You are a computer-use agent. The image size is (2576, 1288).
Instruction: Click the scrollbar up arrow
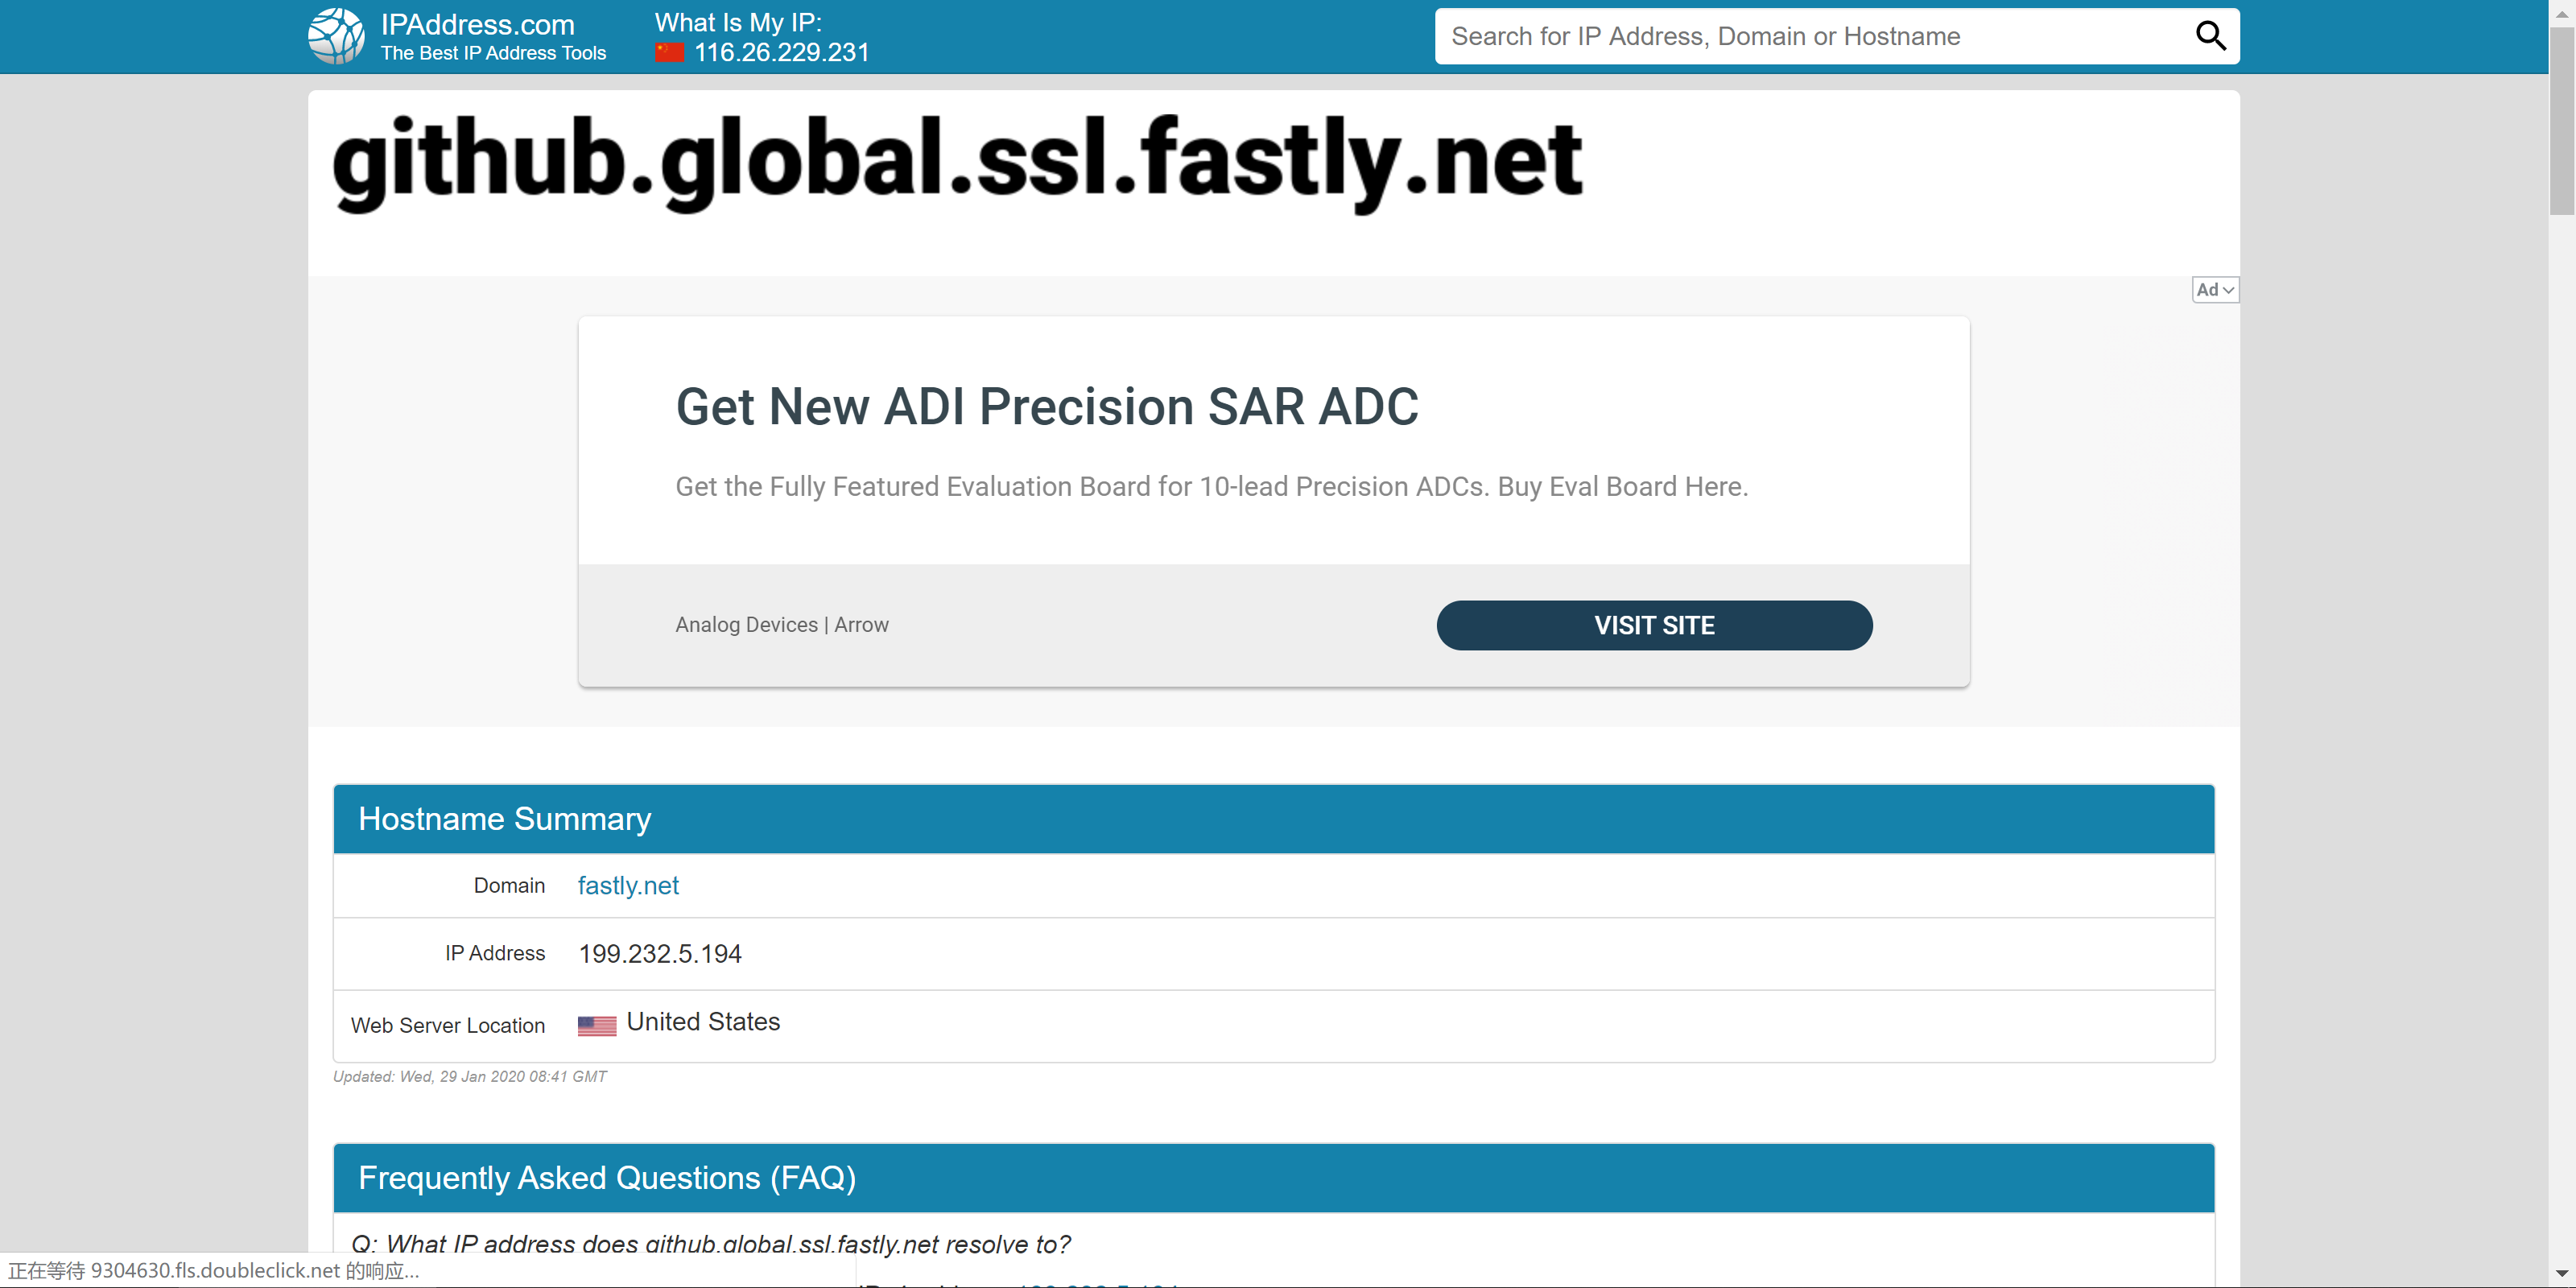coord(2562,12)
